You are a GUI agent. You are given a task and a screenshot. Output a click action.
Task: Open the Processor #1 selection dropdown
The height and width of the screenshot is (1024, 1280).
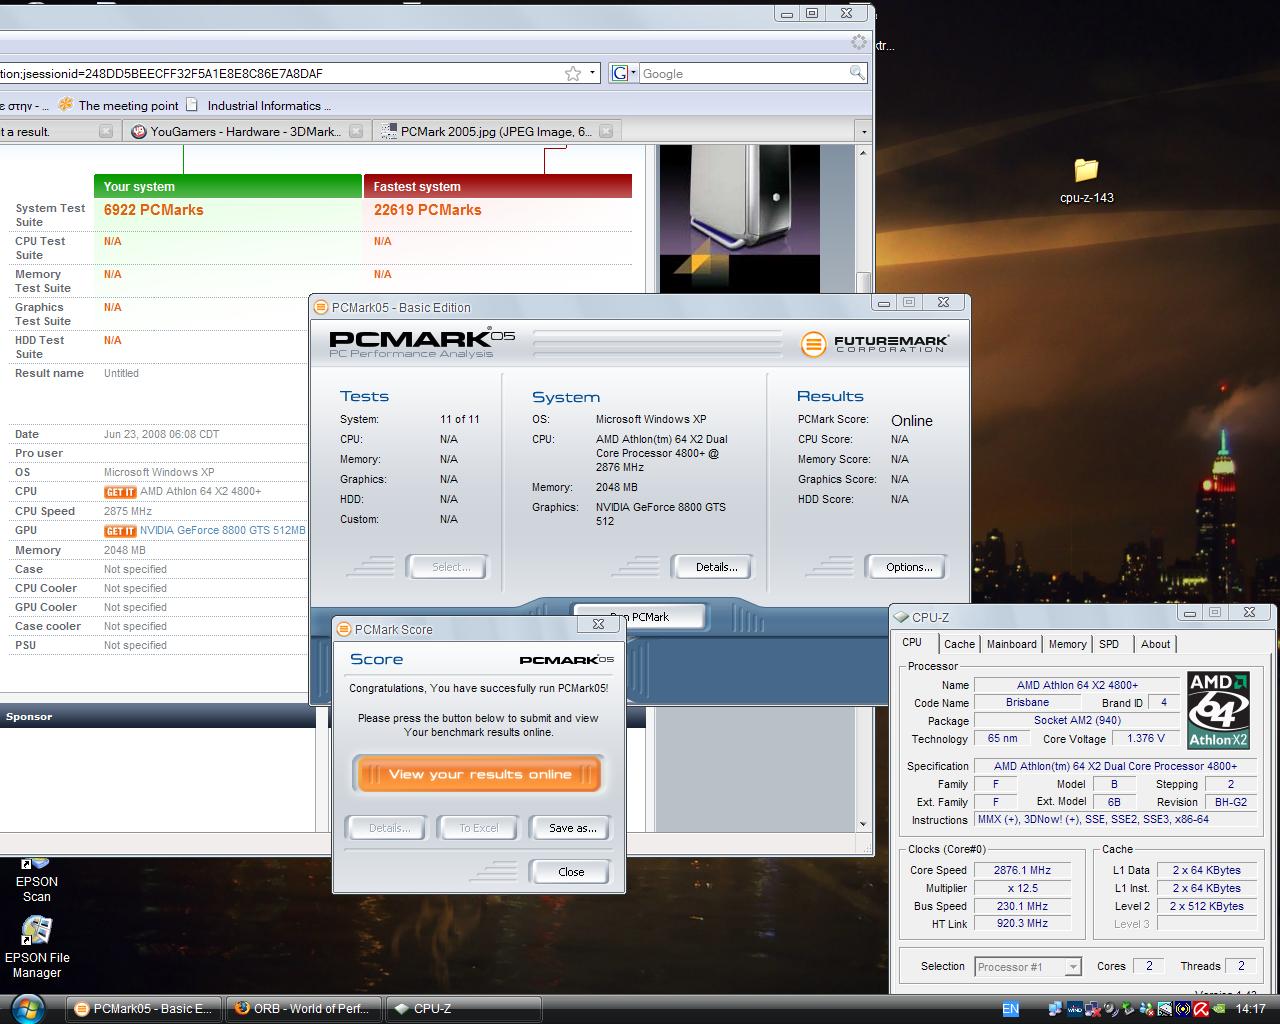click(1027, 967)
